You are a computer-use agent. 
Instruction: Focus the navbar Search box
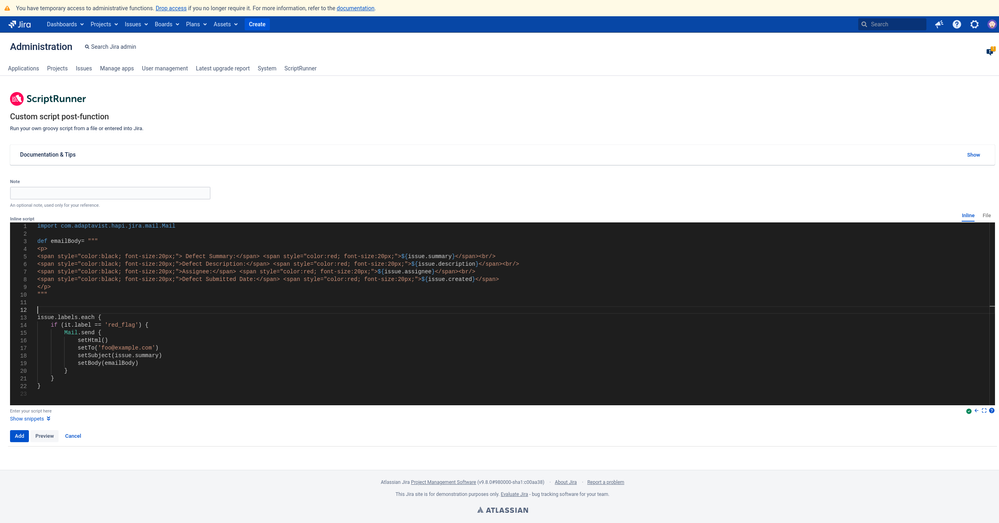[x=892, y=24]
